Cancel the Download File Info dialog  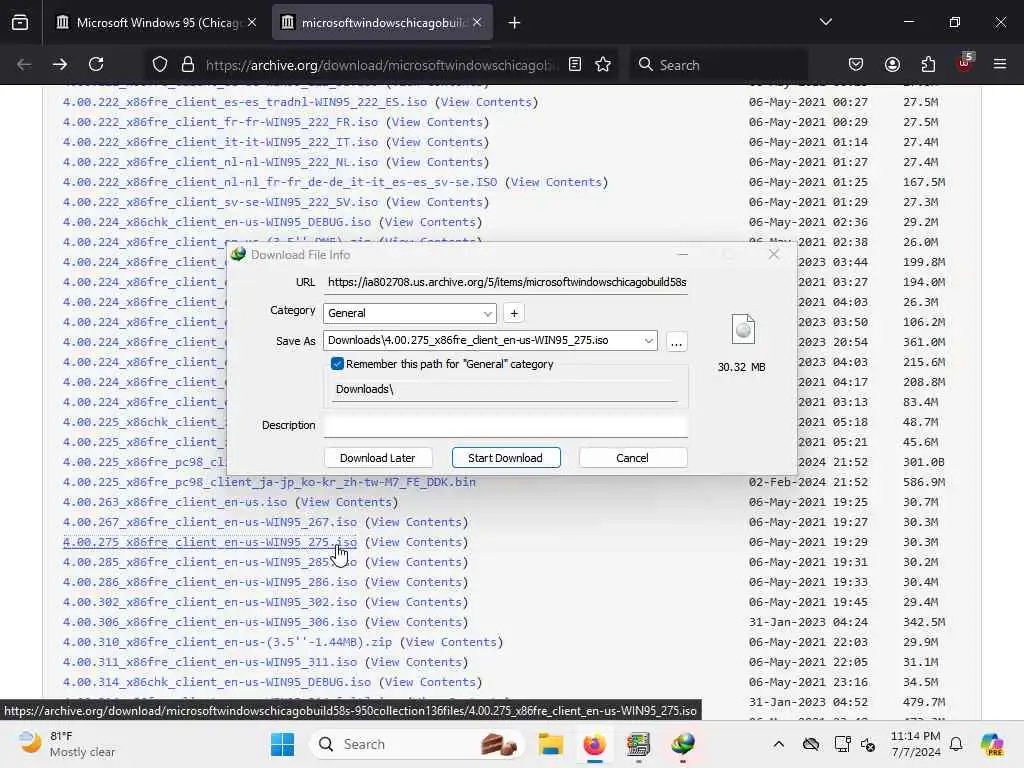[632, 458]
